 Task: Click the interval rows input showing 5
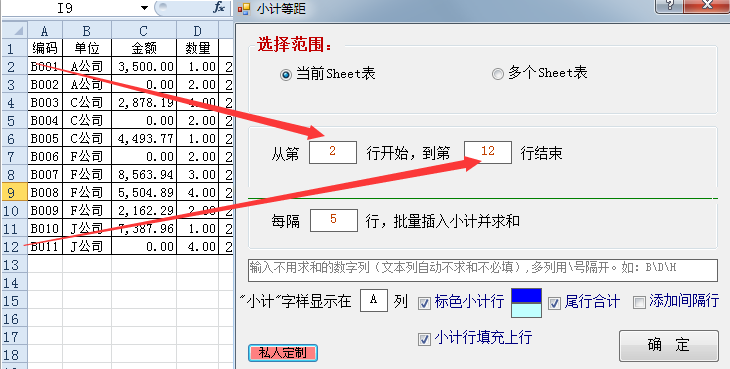(x=334, y=220)
